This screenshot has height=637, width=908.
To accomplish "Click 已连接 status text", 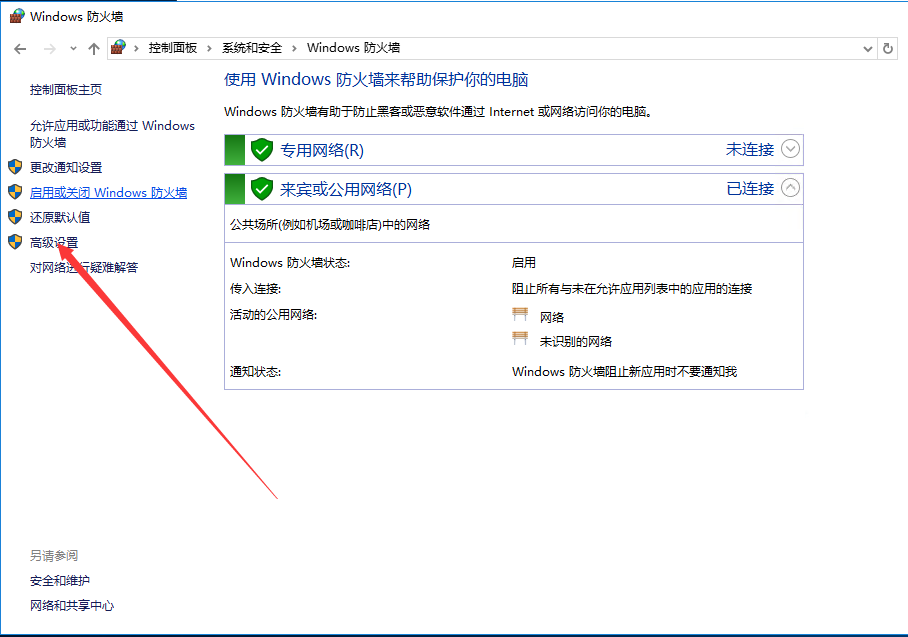I will pyautogui.click(x=750, y=188).
